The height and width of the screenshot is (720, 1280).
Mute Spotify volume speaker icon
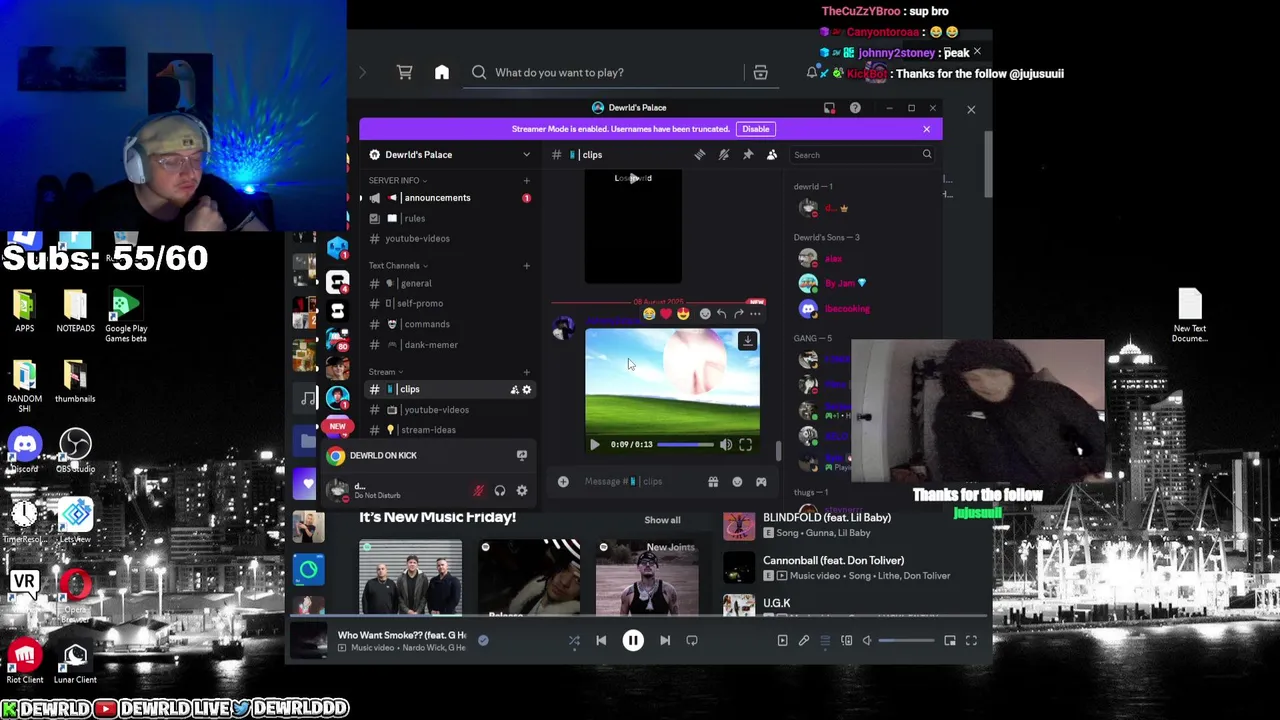[x=867, y=641]
